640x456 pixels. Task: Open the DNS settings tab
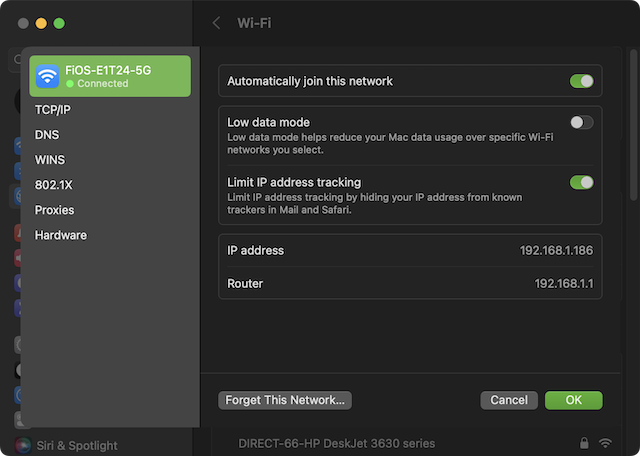(x=47, y=134)
